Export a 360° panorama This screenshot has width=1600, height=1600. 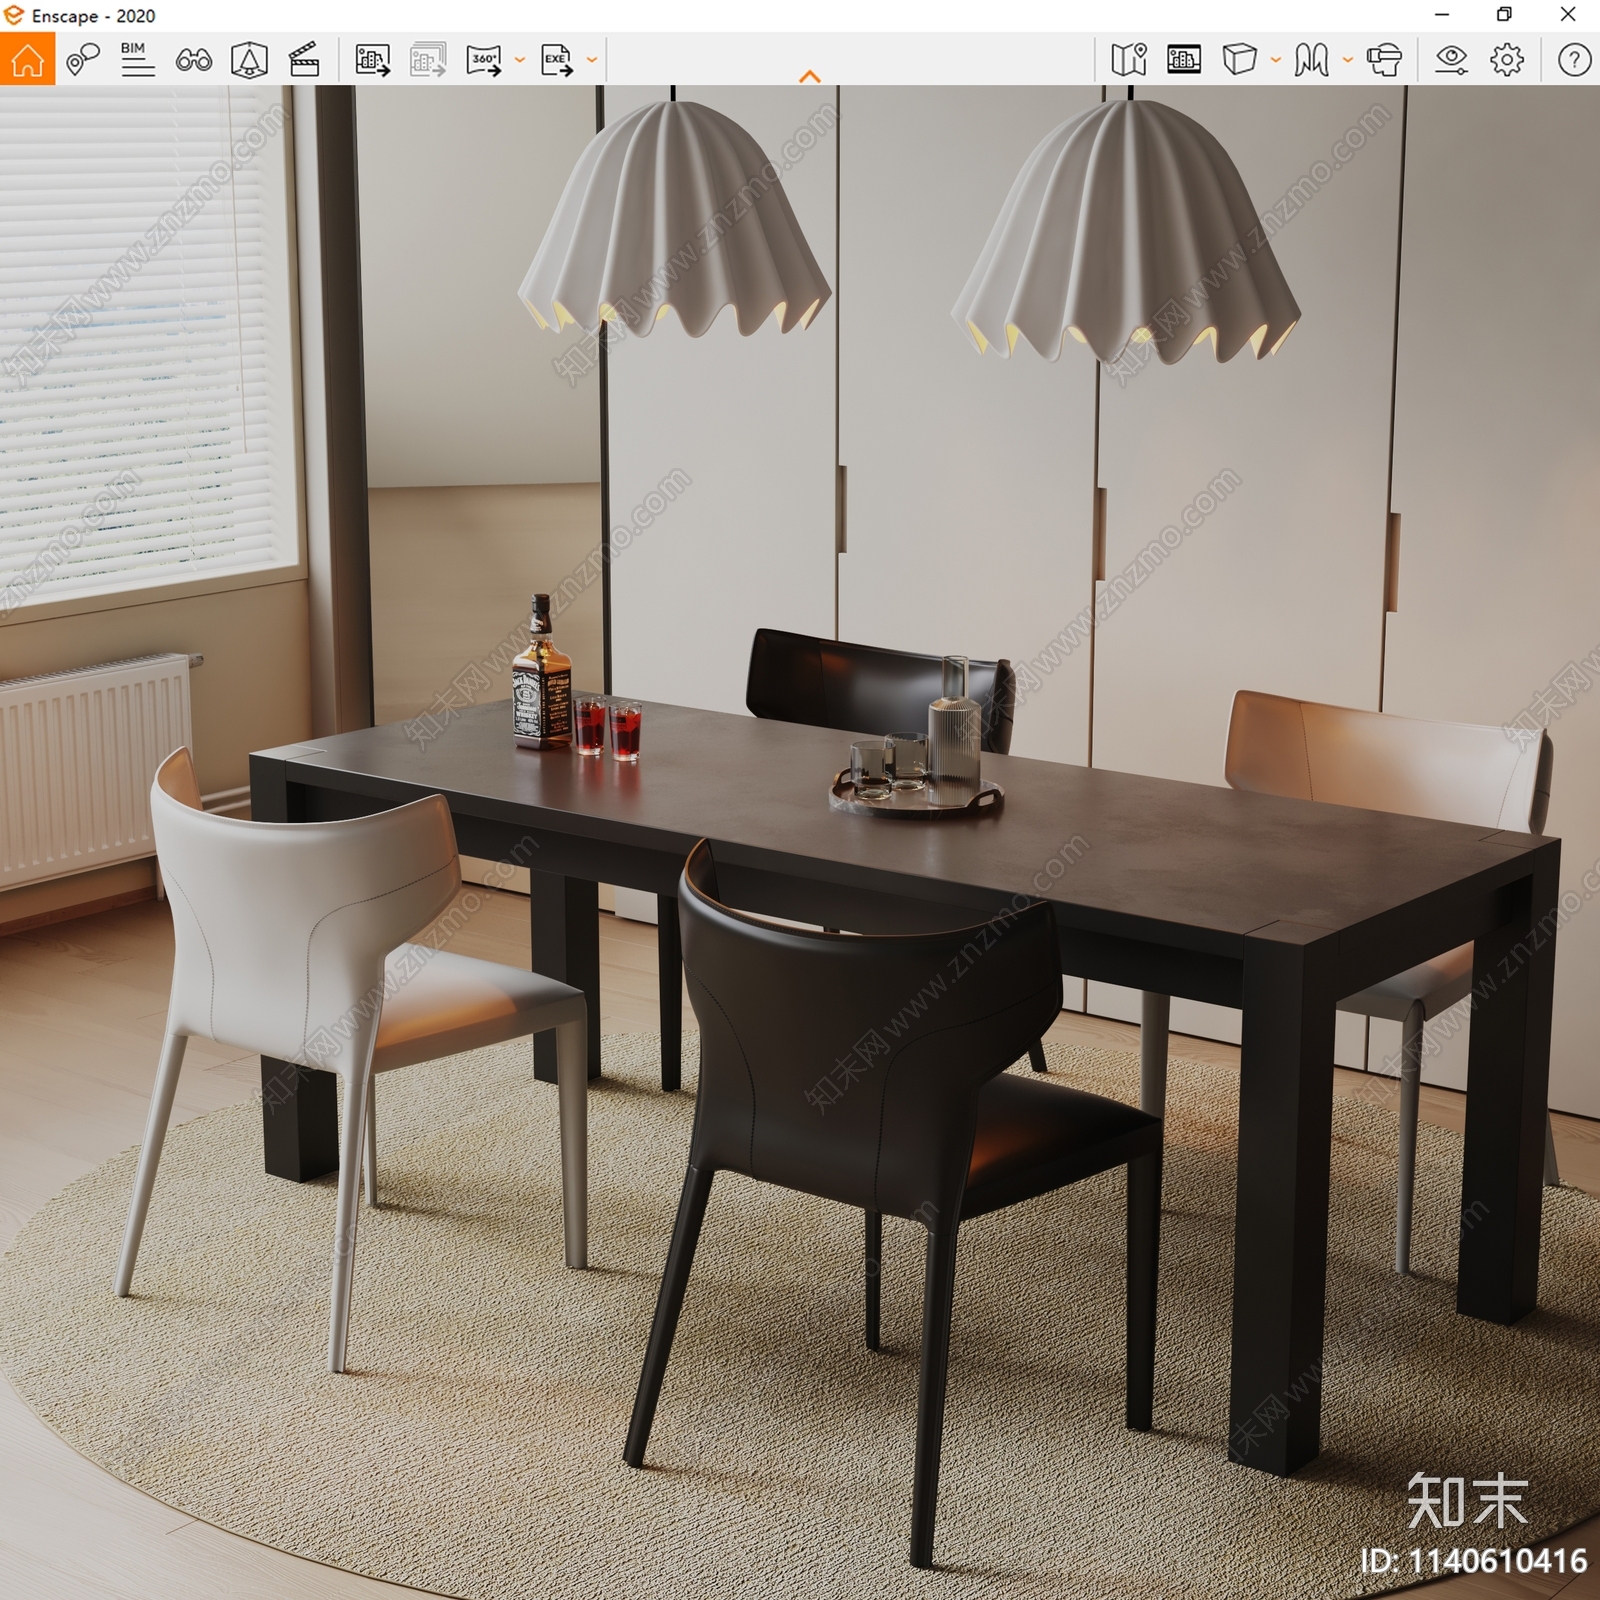[484, 60]
